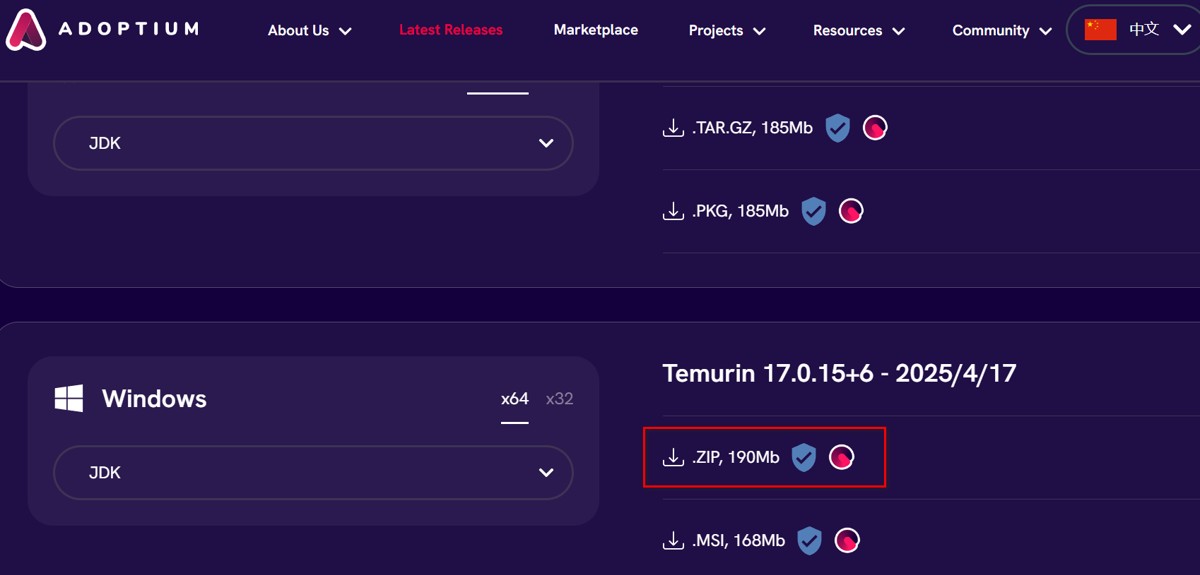Open the upper JDK package type dropdown
The image size is (1200, 575).
click(x=313, y=143)
